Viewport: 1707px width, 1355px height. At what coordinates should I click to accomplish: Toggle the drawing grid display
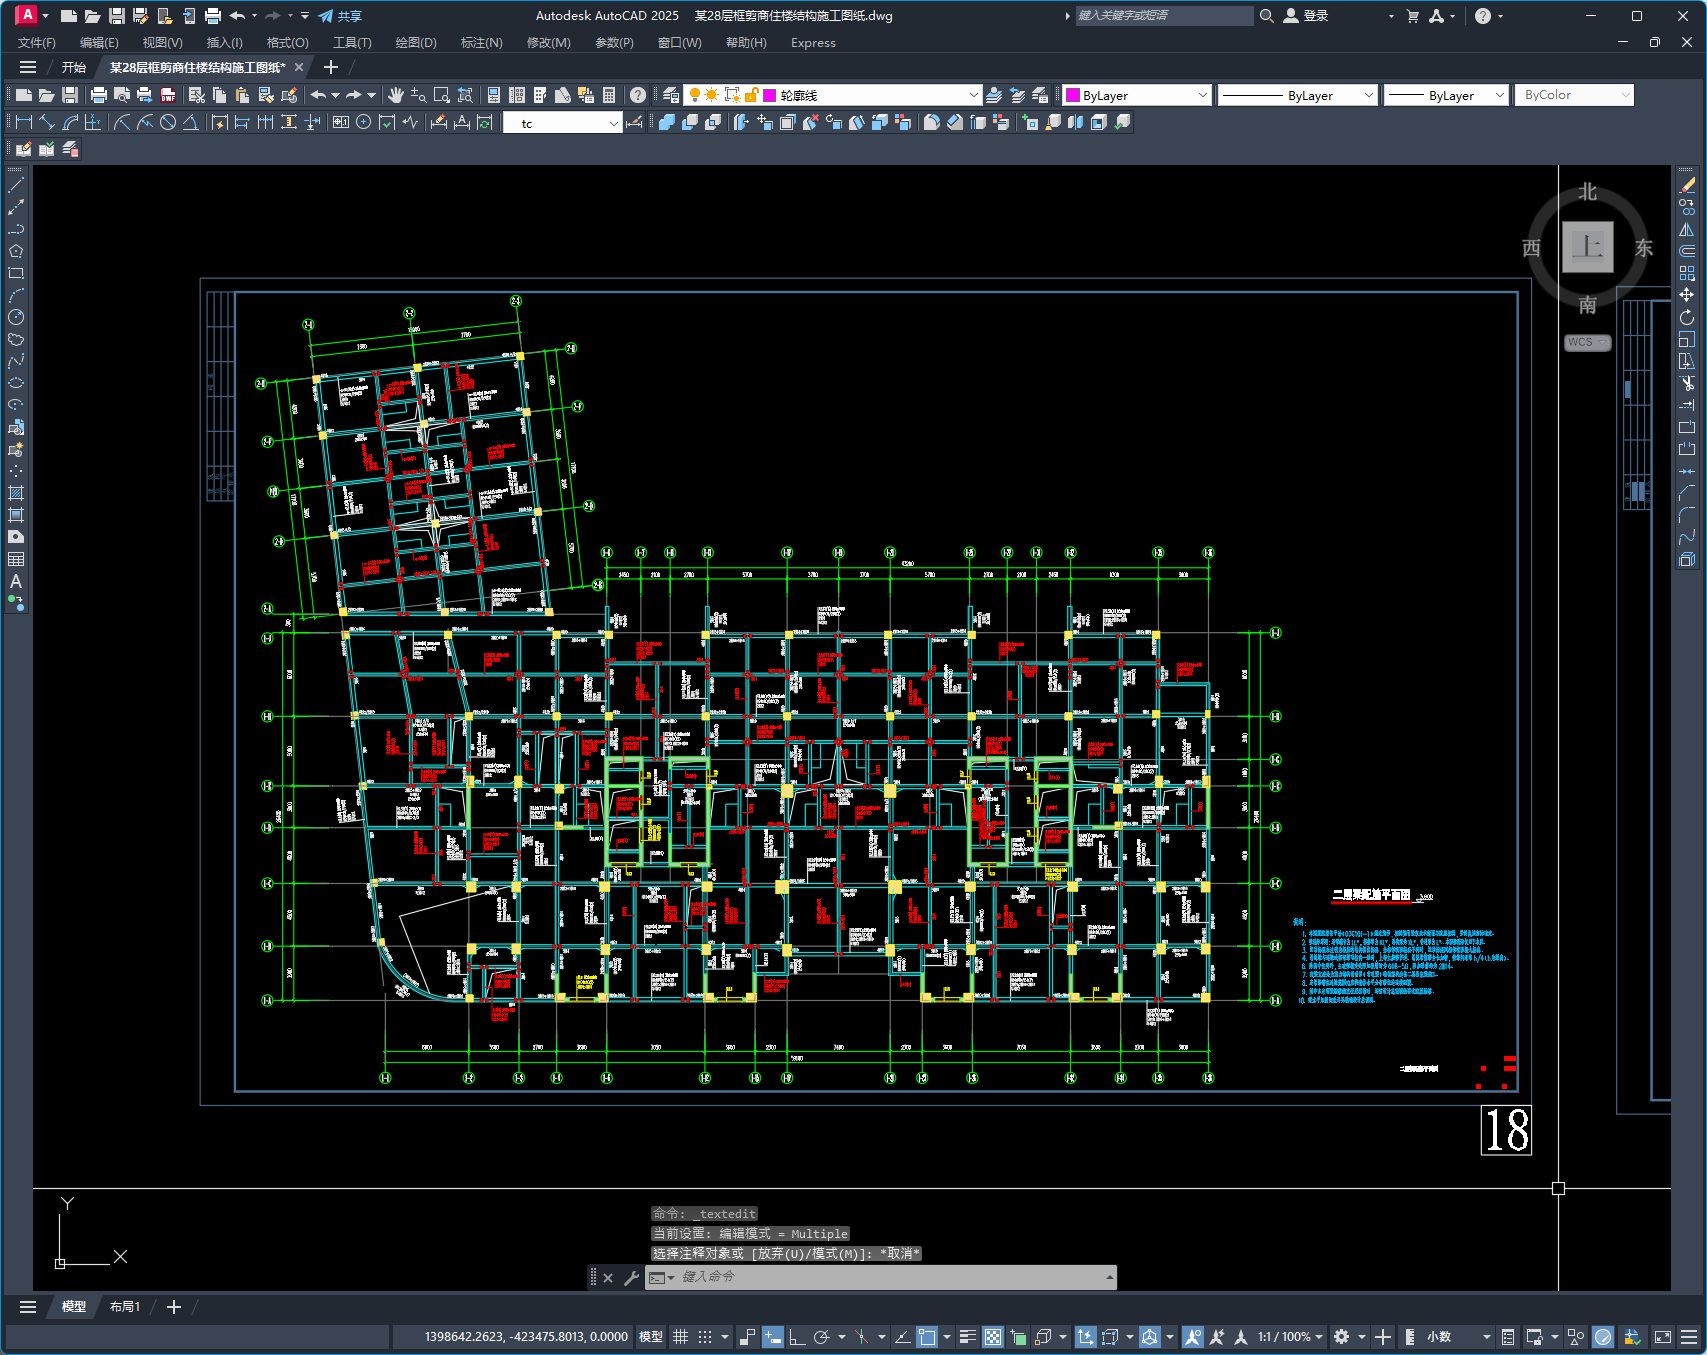681,1337
